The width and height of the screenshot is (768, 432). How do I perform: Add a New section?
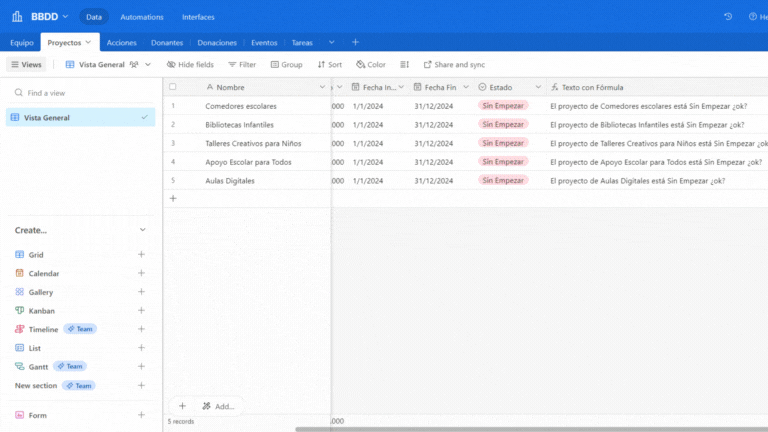coord(142,385)
